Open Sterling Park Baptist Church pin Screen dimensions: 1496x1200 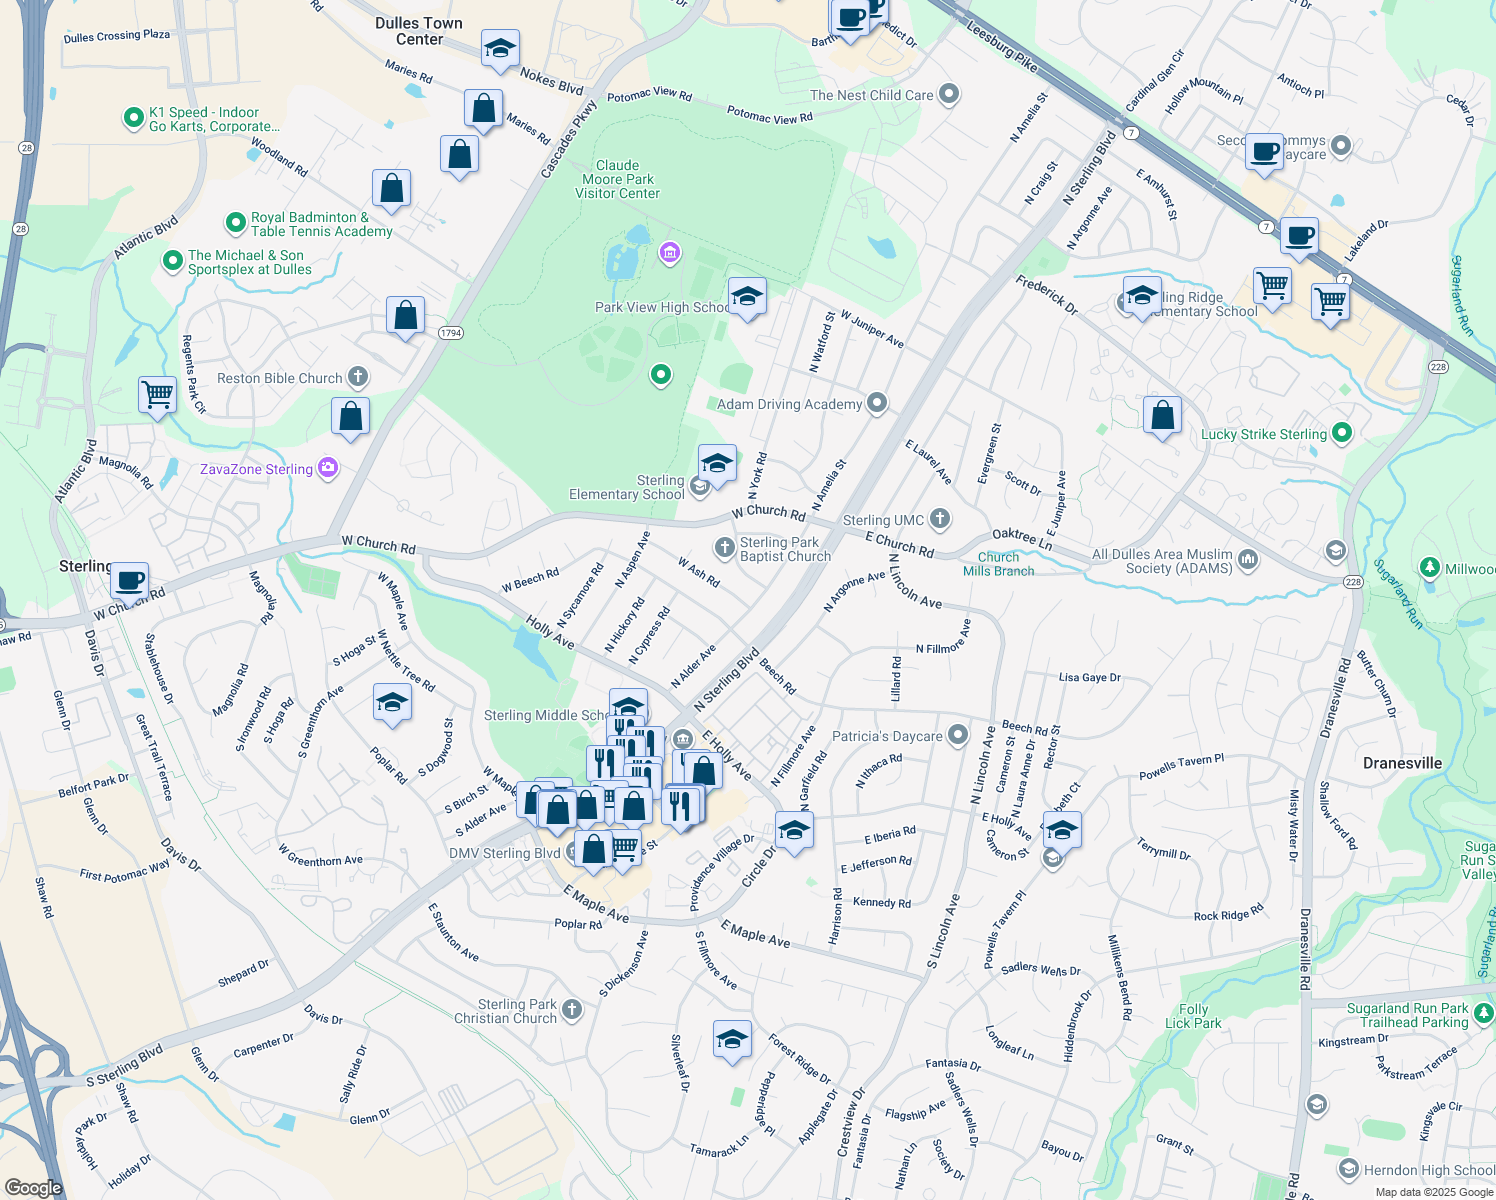(724, 548)
